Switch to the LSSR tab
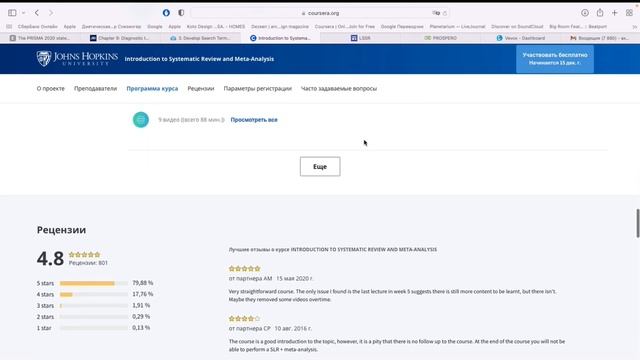The width and height of the screenshot is (640, 360). click(360, 38)
